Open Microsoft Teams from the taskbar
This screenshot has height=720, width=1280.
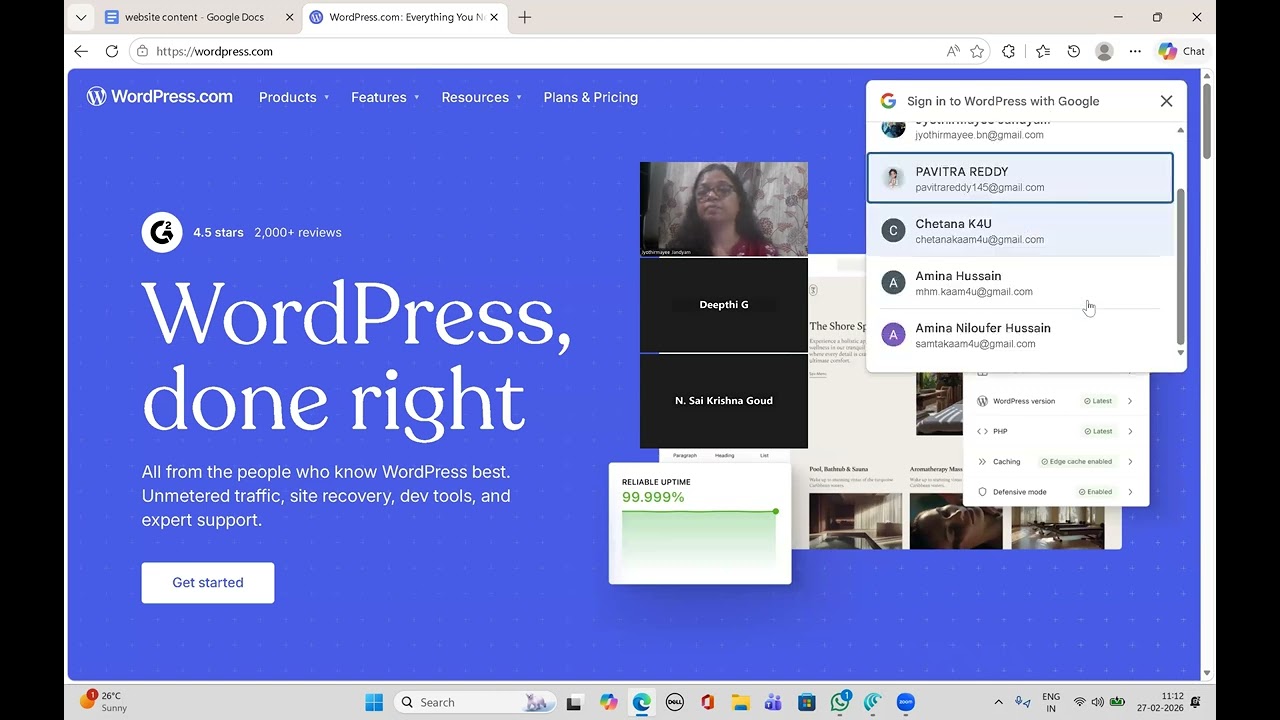pyautogui.click(x=773, y=702)
